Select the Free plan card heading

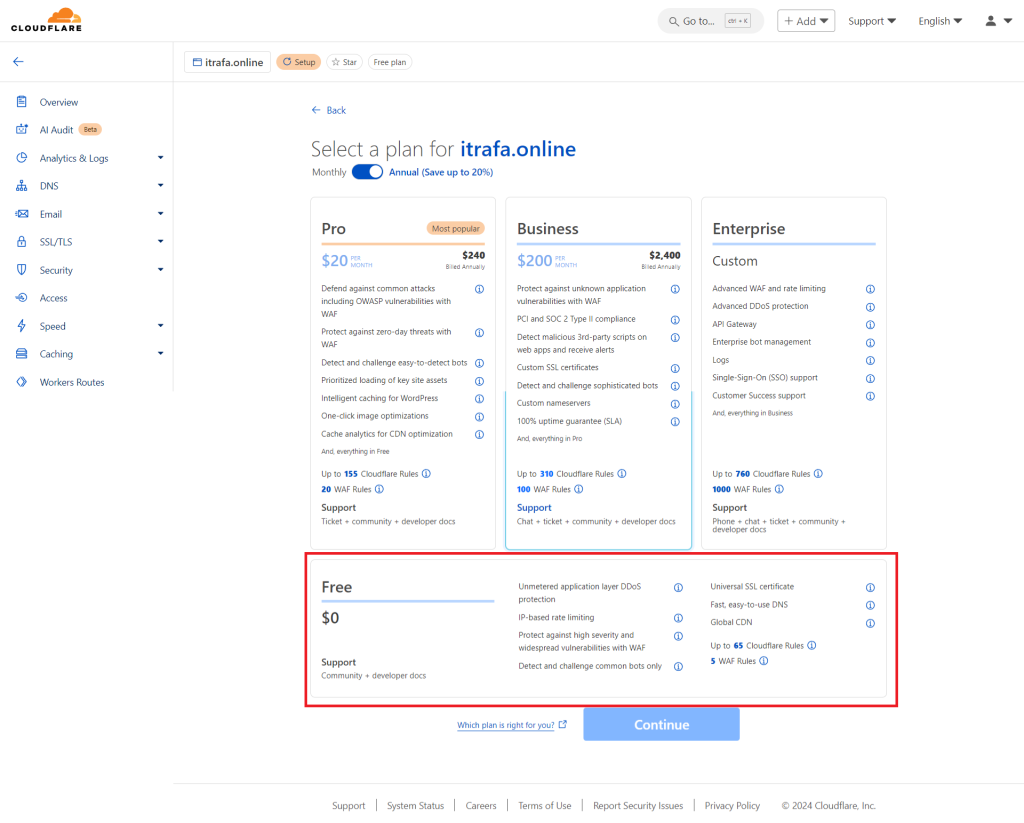coord(336,587)
